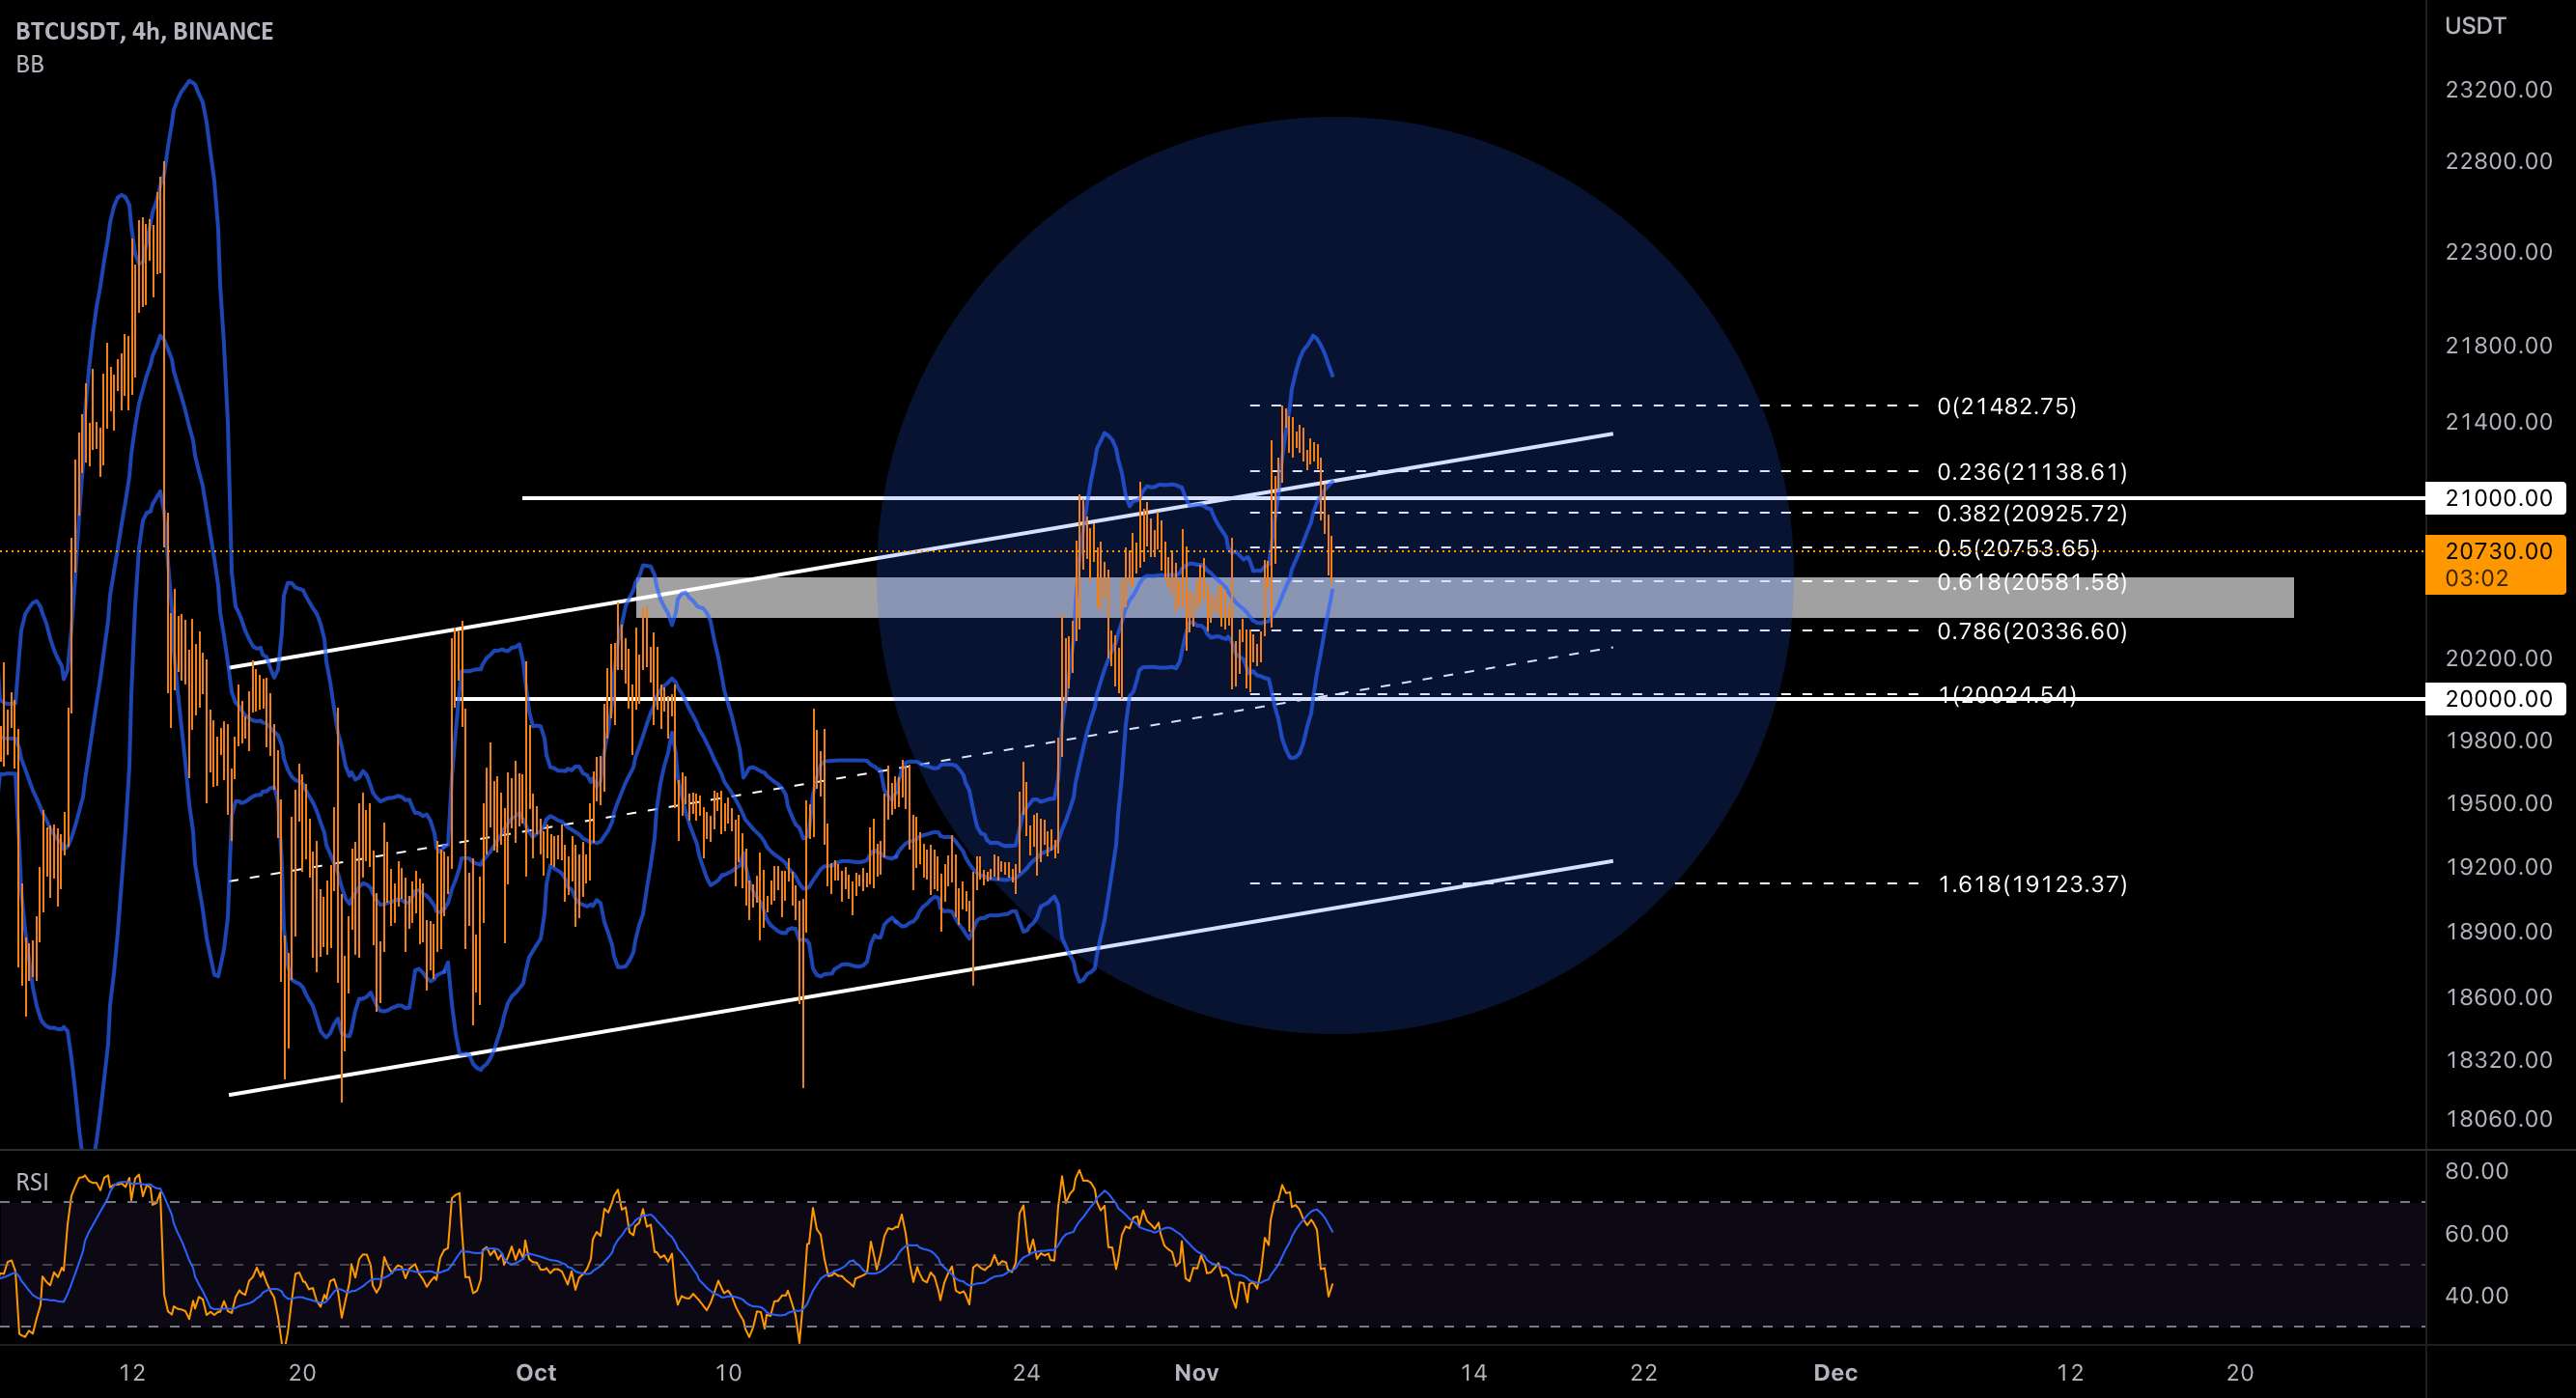Screen dimensions: 2576x1398
Task: Select the gray rectangle support zone
Action: pyautogui.click(x=1465, y=597)
